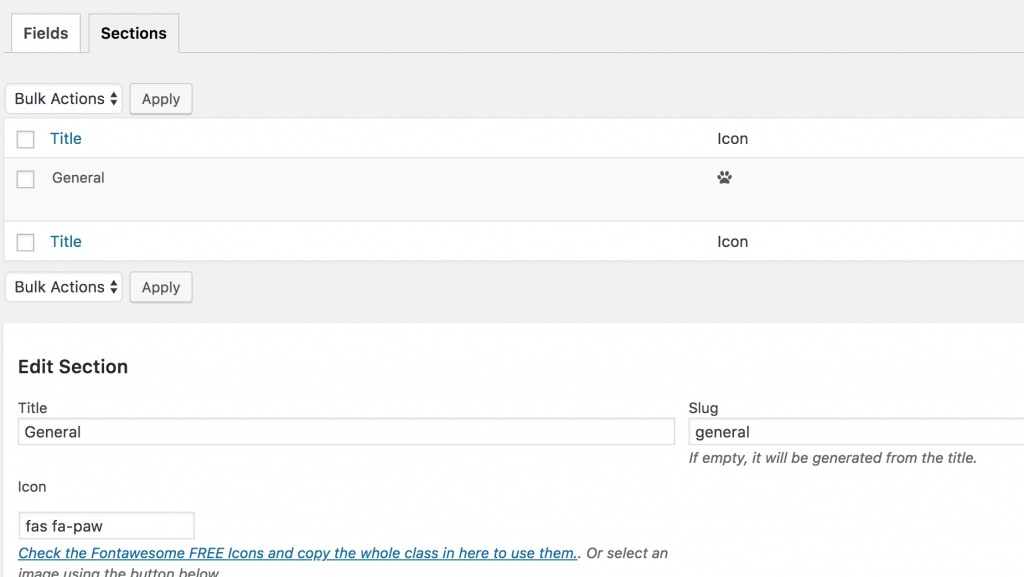
Task: Check the select-all checkbox in table footer
Action: coord(25,243)
